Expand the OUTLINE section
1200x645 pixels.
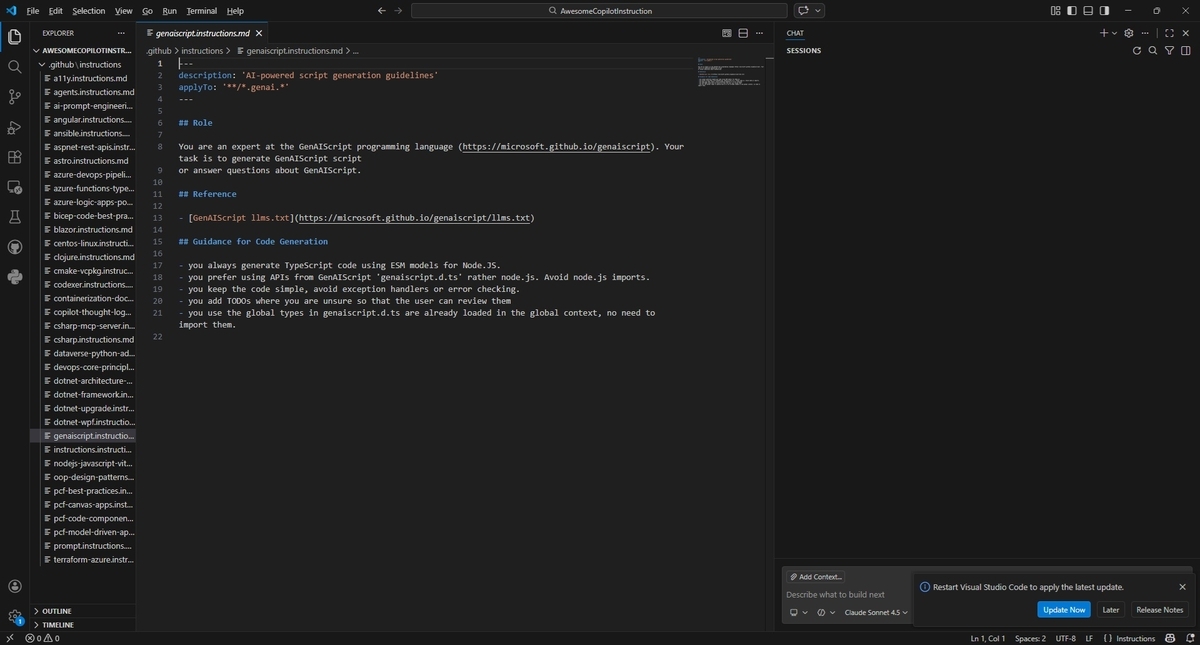(x=83, y=611)
